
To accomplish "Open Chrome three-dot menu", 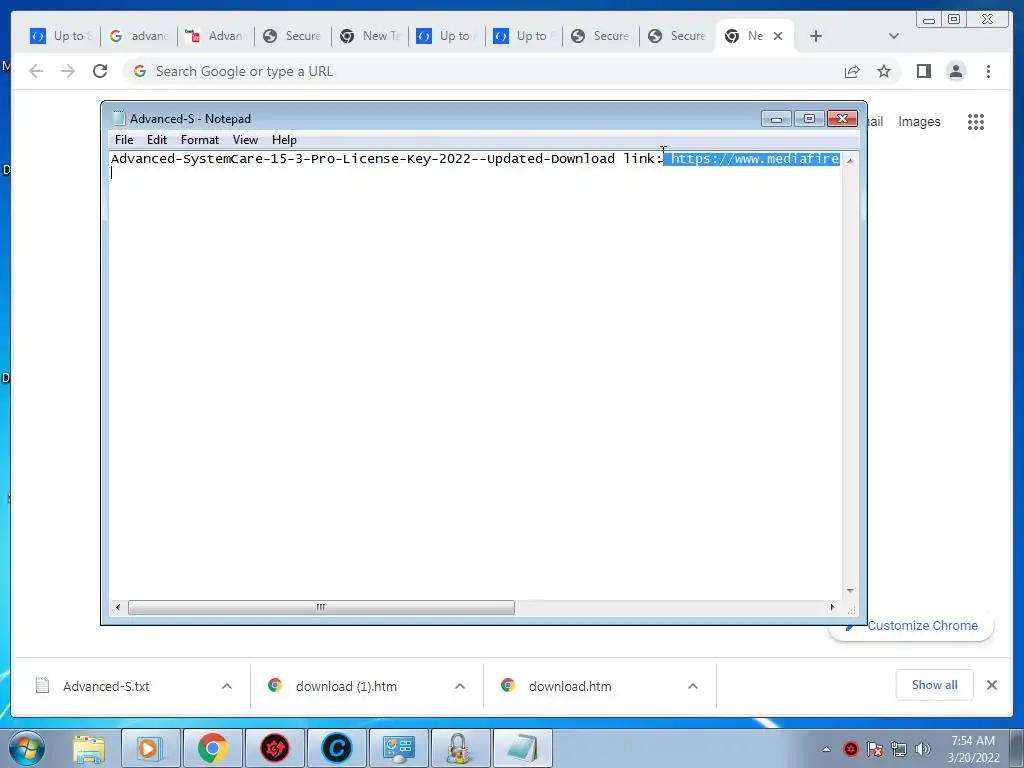I will (988, 71).
